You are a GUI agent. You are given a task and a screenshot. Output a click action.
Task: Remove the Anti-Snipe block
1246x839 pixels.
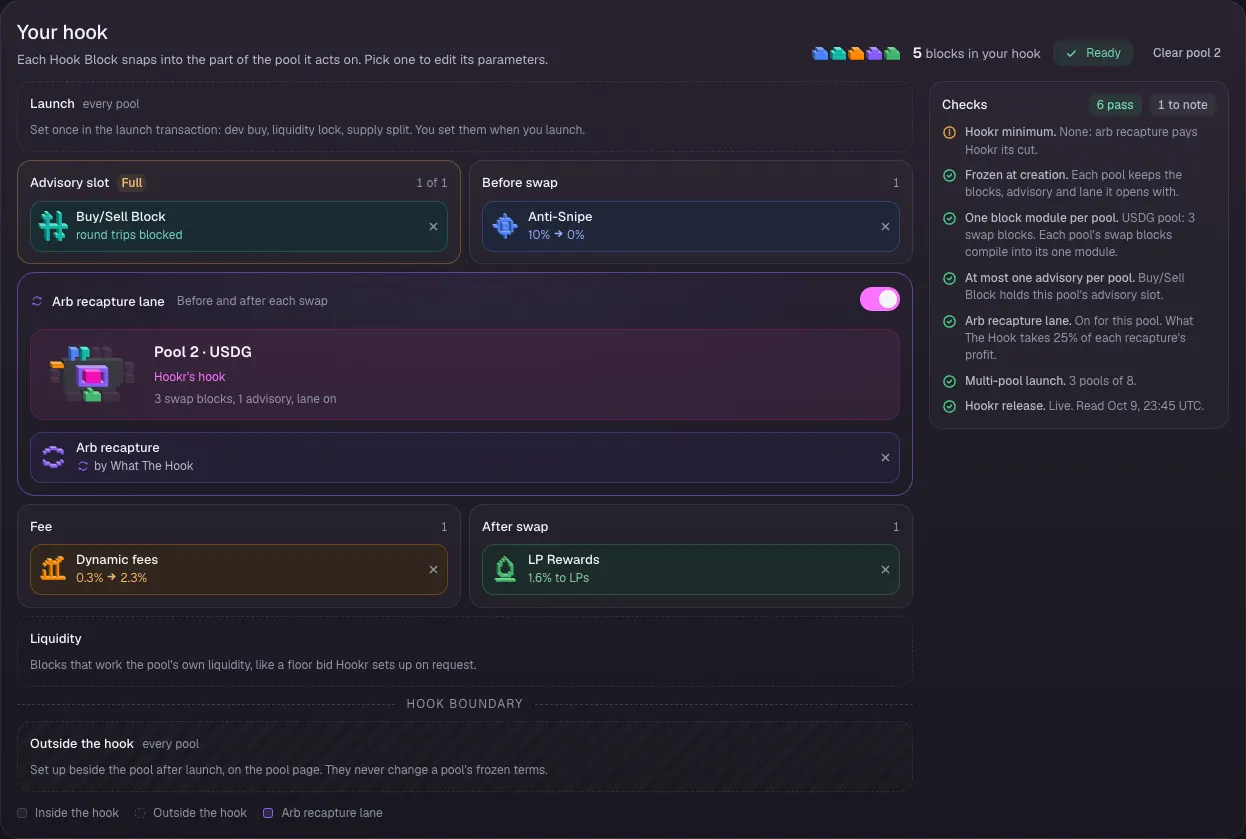(885, 227)
